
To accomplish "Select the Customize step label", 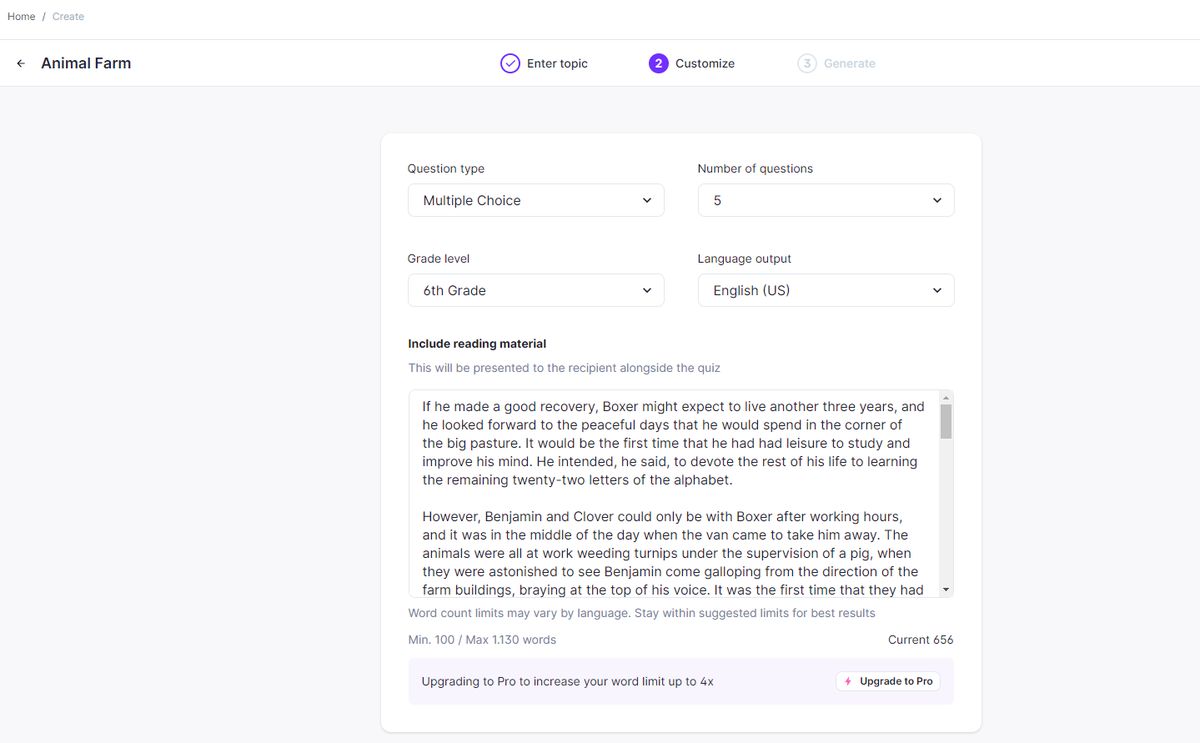I will (x=704, y=63).
